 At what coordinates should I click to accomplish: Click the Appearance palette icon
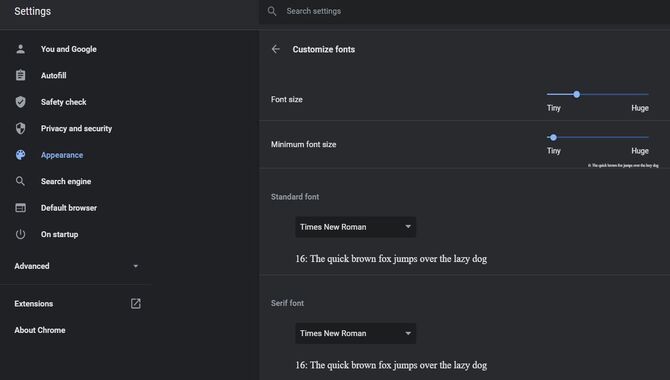click(x=21, y=155)
